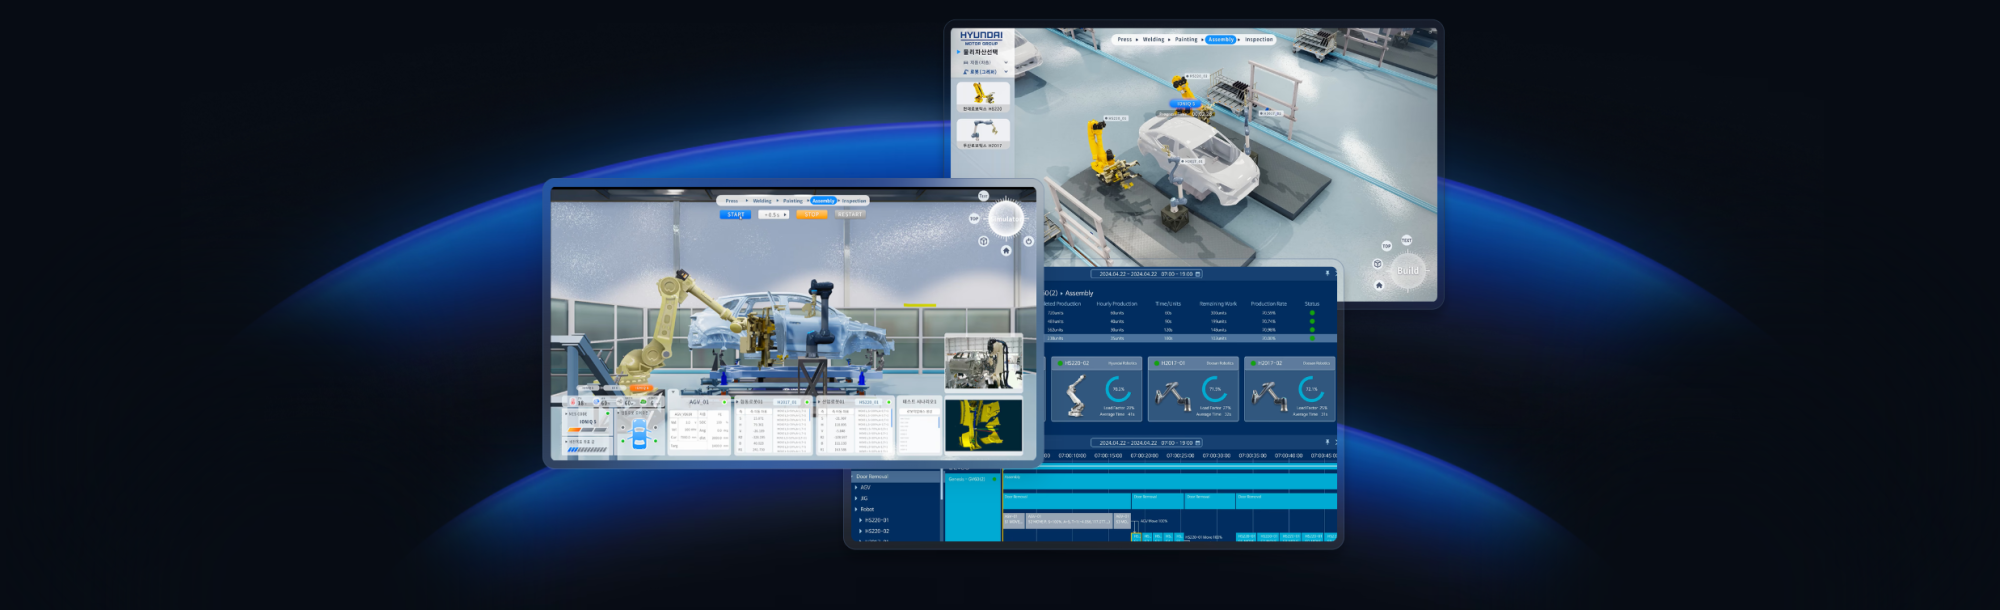Click round Build dial button
Image resolution: width=2000 pixels, height=610 pixels.
point(1408,270)
